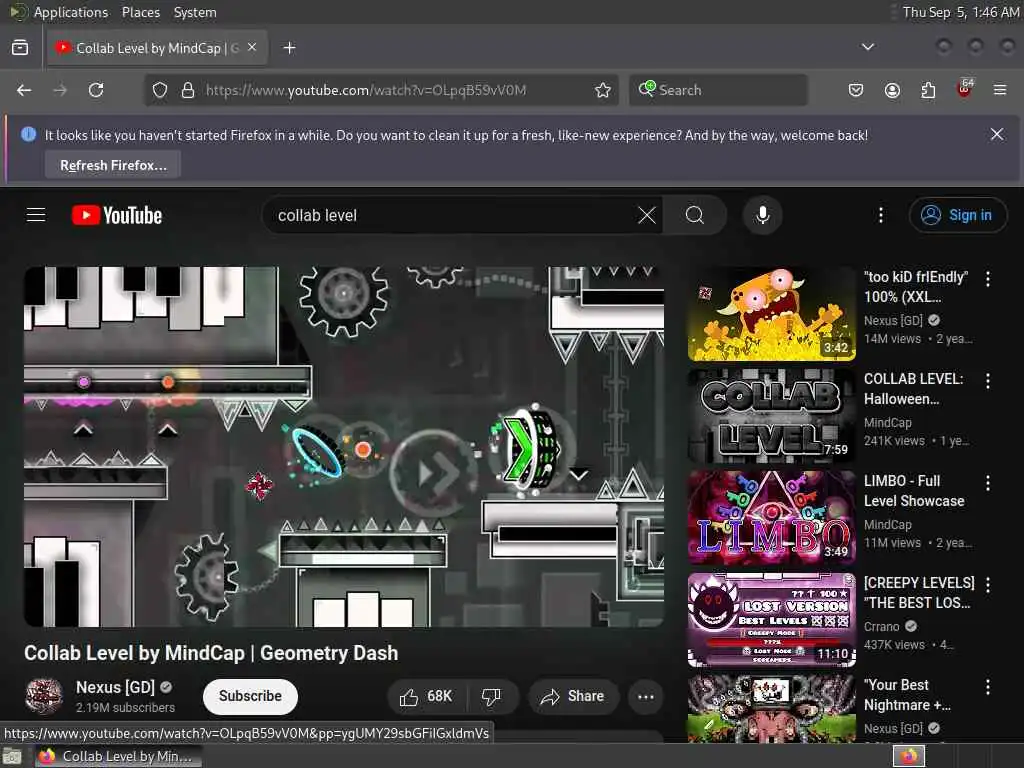
Task: Subscribe to Nexus [GD] channel
Action: (250, 697)
